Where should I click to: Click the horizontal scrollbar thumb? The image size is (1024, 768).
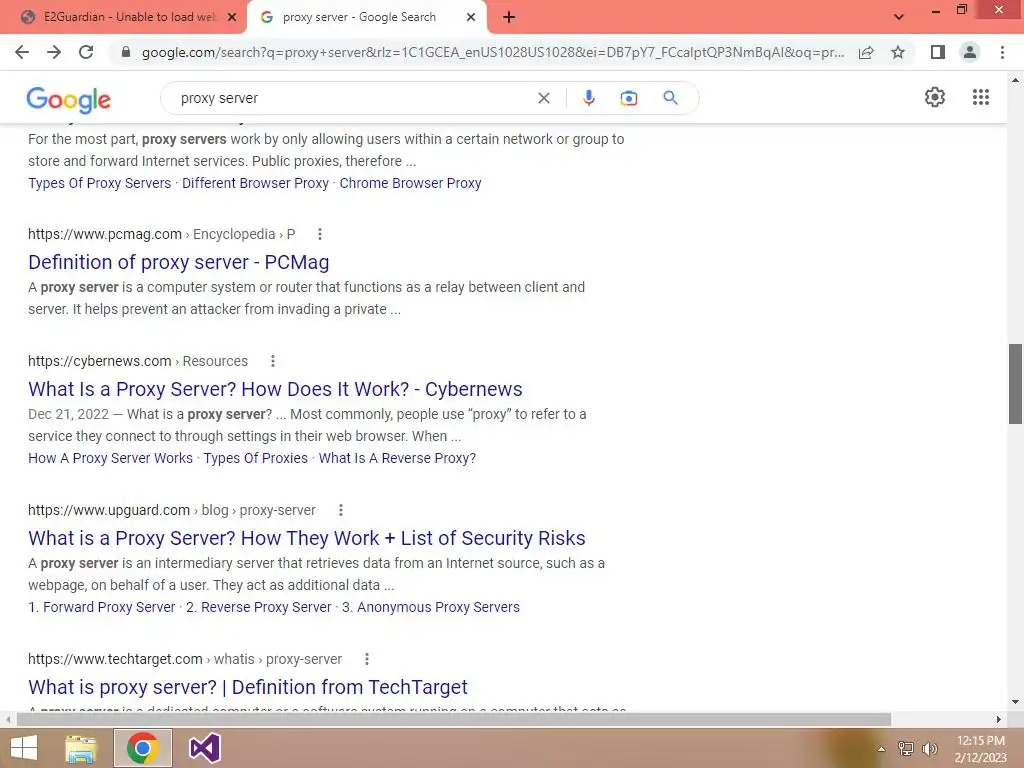[453, 719]
